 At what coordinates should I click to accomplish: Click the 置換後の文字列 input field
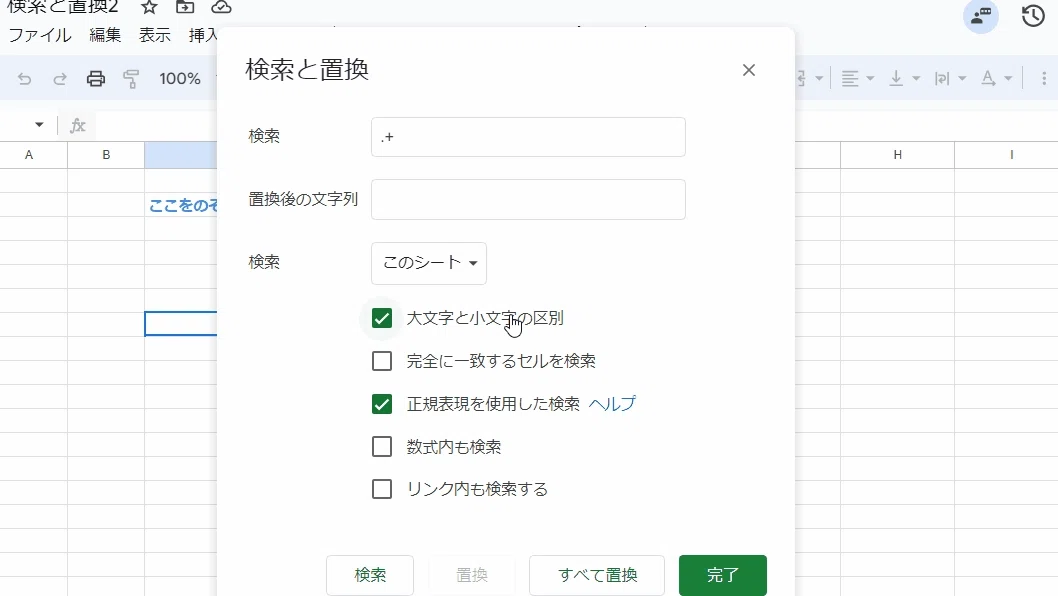[x=528, y=199]
